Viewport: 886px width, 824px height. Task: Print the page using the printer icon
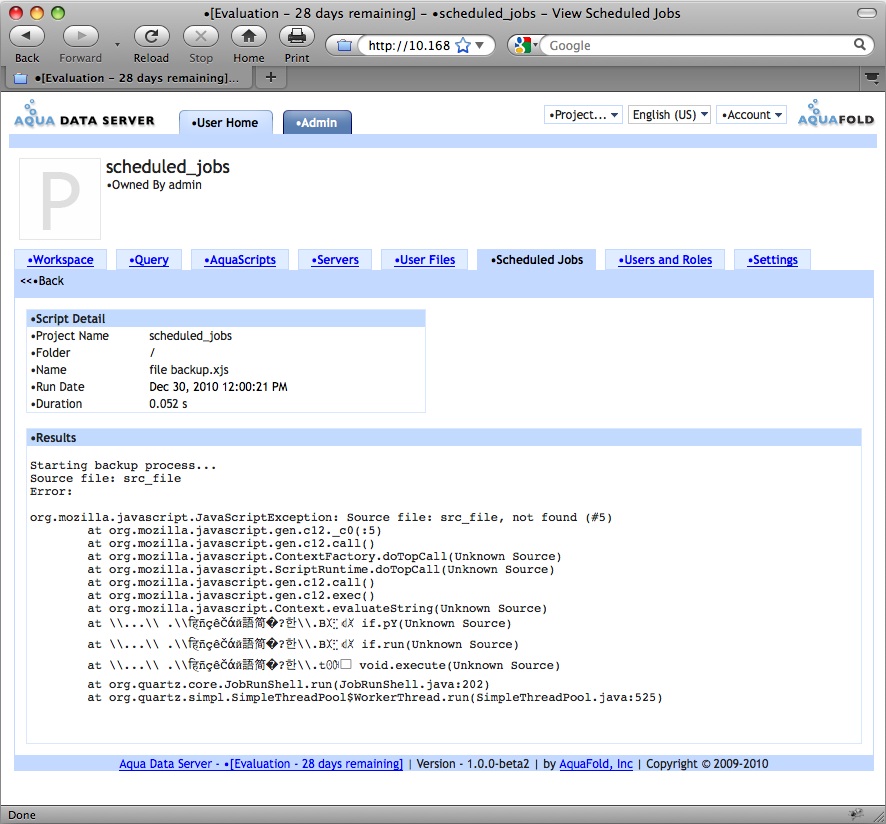click(297, 37)
